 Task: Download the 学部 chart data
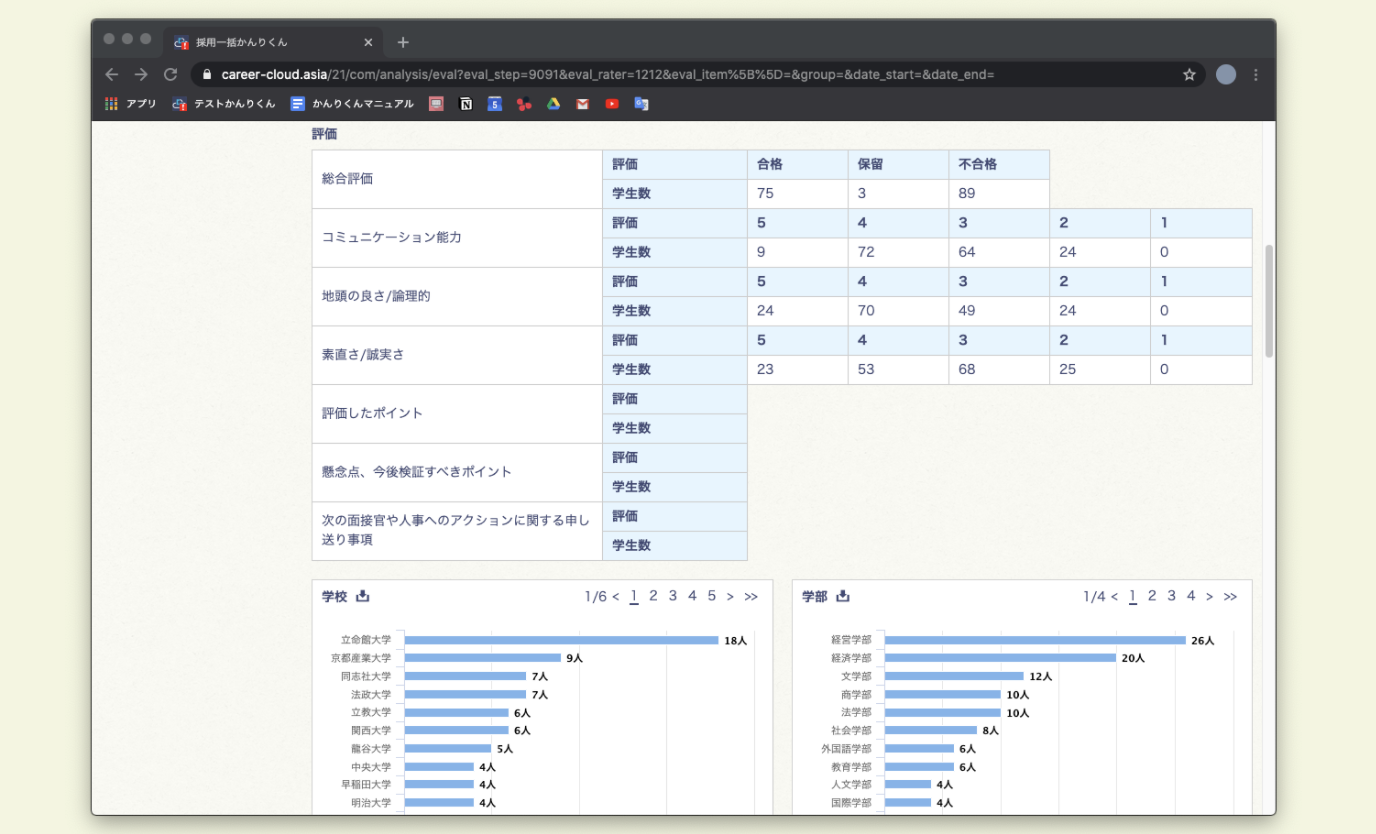[x=843, y=596]
